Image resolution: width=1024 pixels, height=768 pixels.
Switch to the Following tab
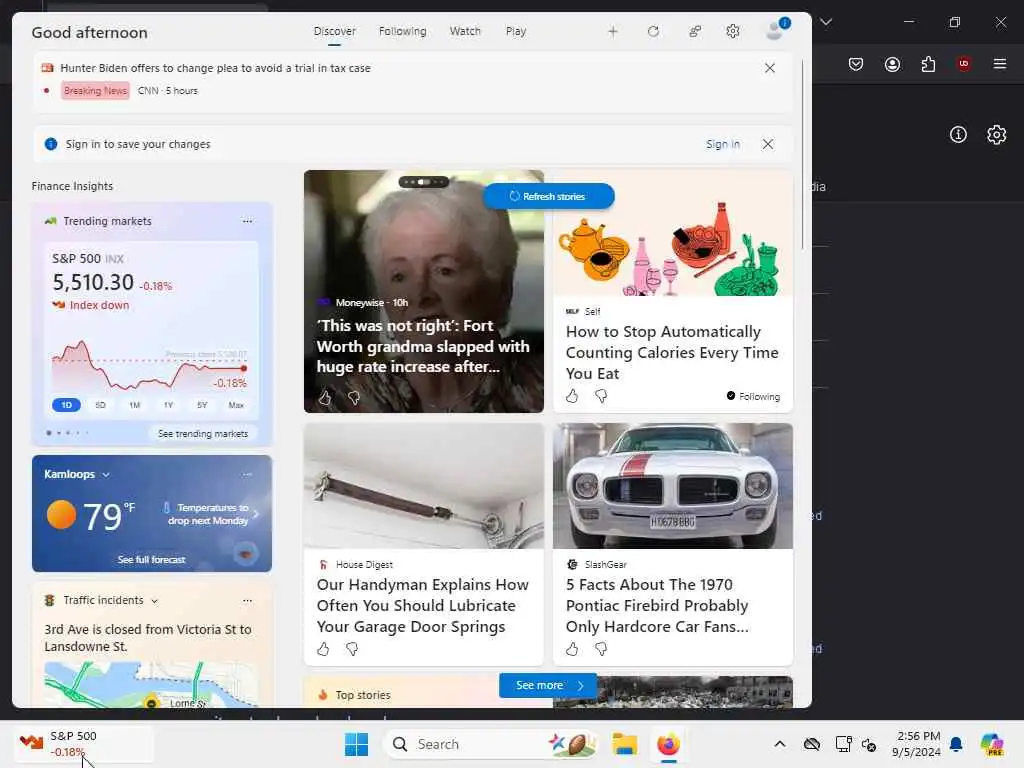click(402, 31)
